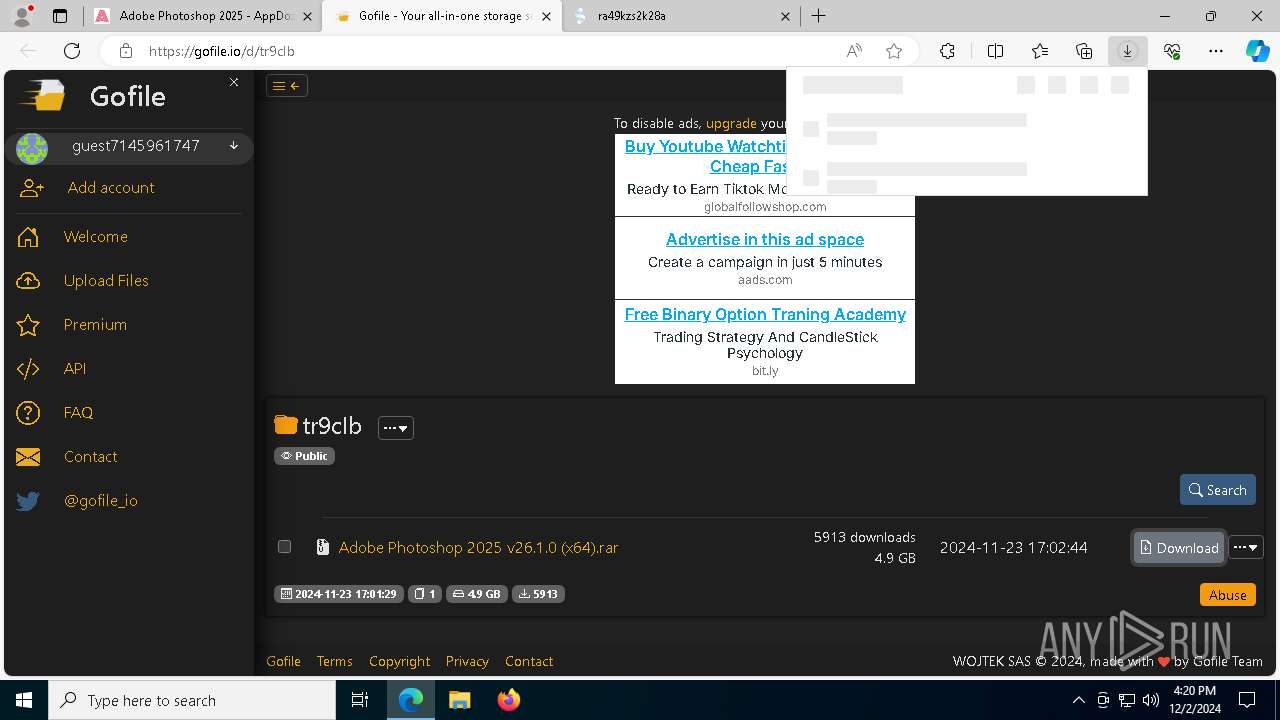Click the Welcome home icon
This screenshot has width=1280, height=720.
(x=28, y=237)
